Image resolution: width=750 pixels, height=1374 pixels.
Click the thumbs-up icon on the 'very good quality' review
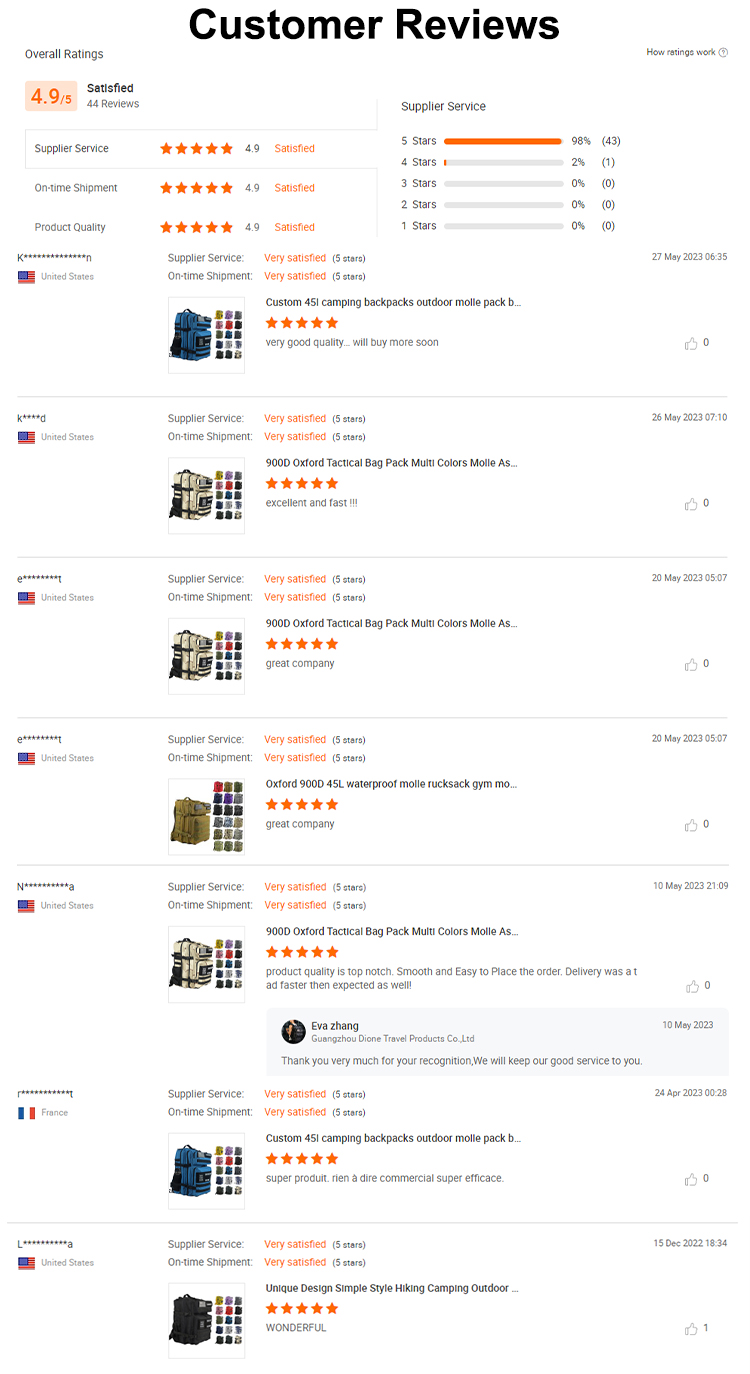pos(691,343)
